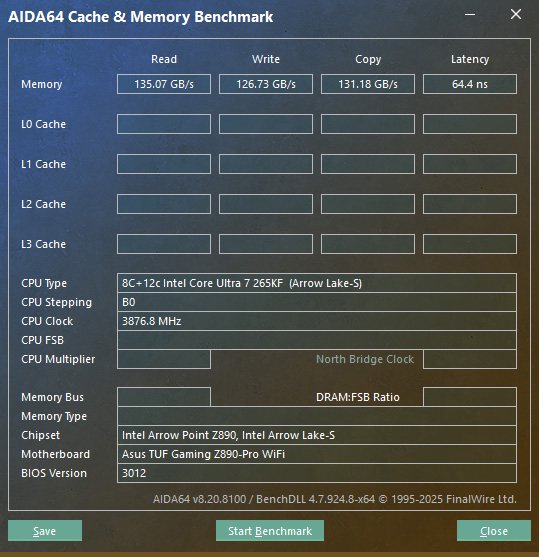Click the CPU Clock value 3876.8 MHz
Viewport: 539px width, 557px height.
point(317,321)
